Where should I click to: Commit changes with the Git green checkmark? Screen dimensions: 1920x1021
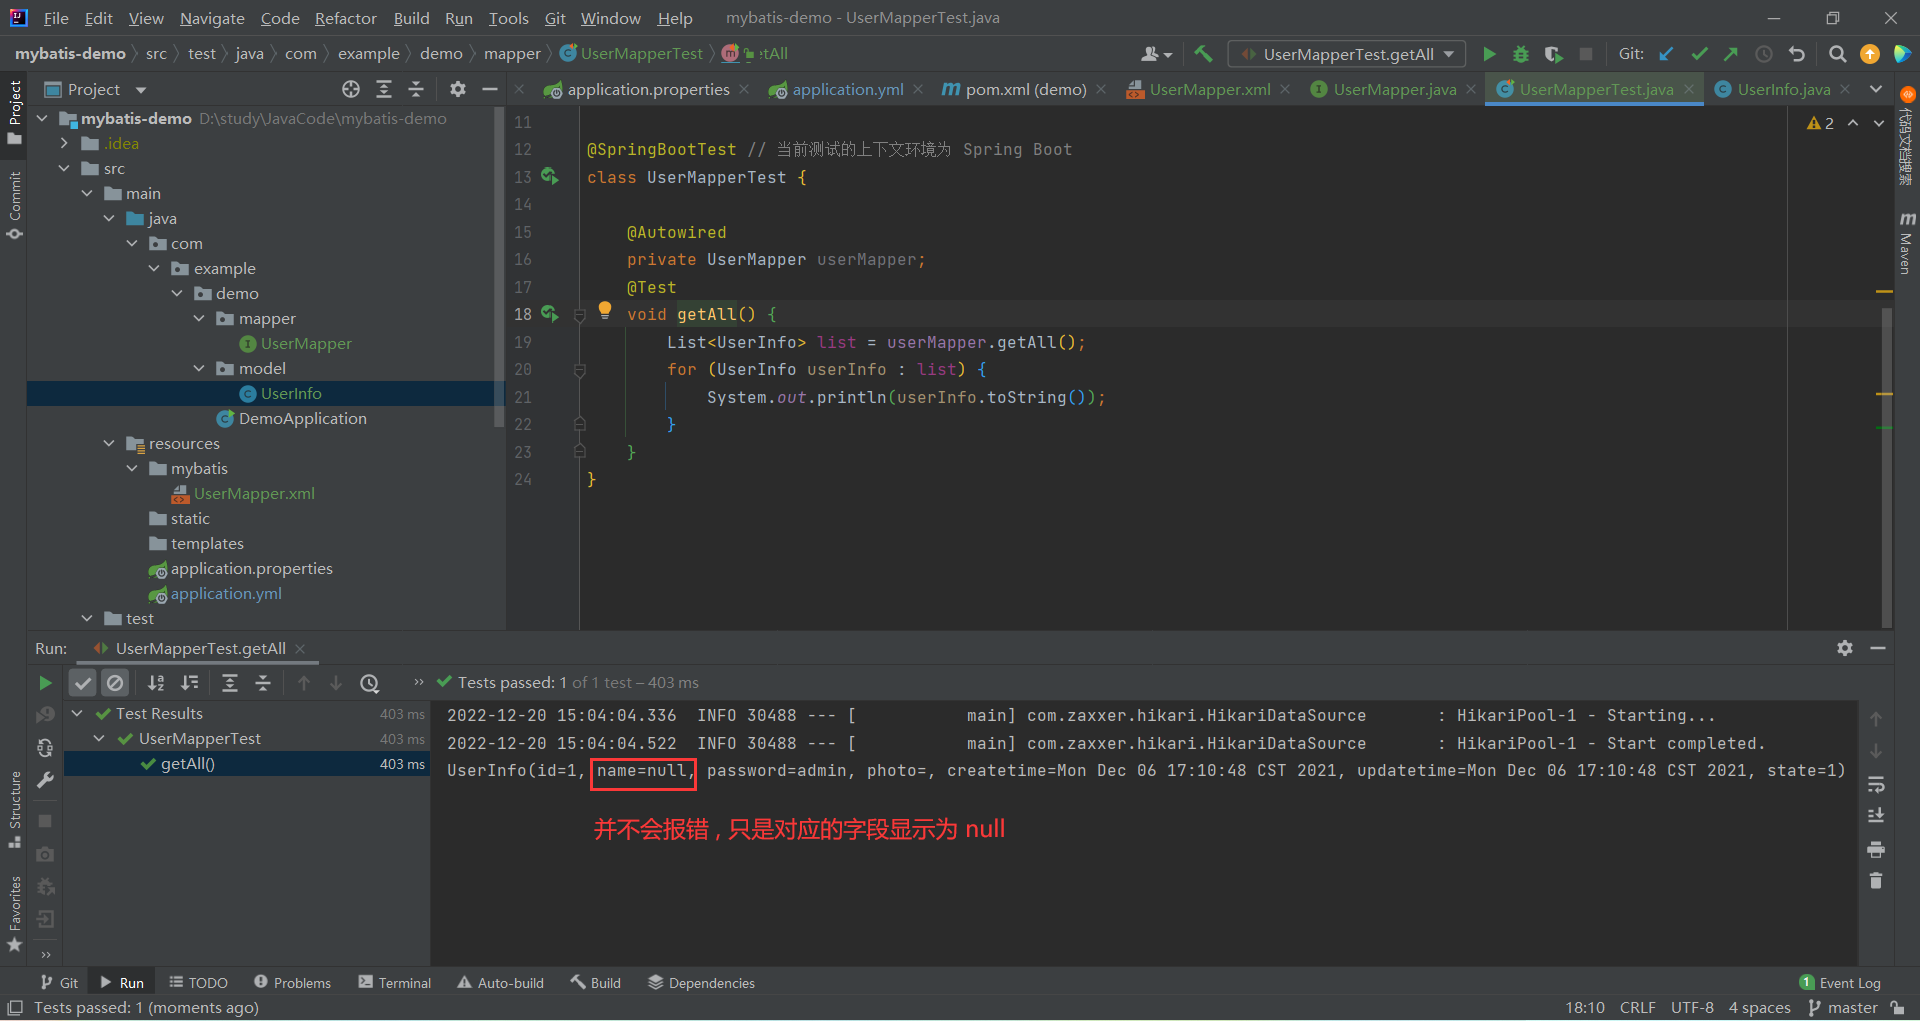pyautogui.click(x=1699, y=54)
